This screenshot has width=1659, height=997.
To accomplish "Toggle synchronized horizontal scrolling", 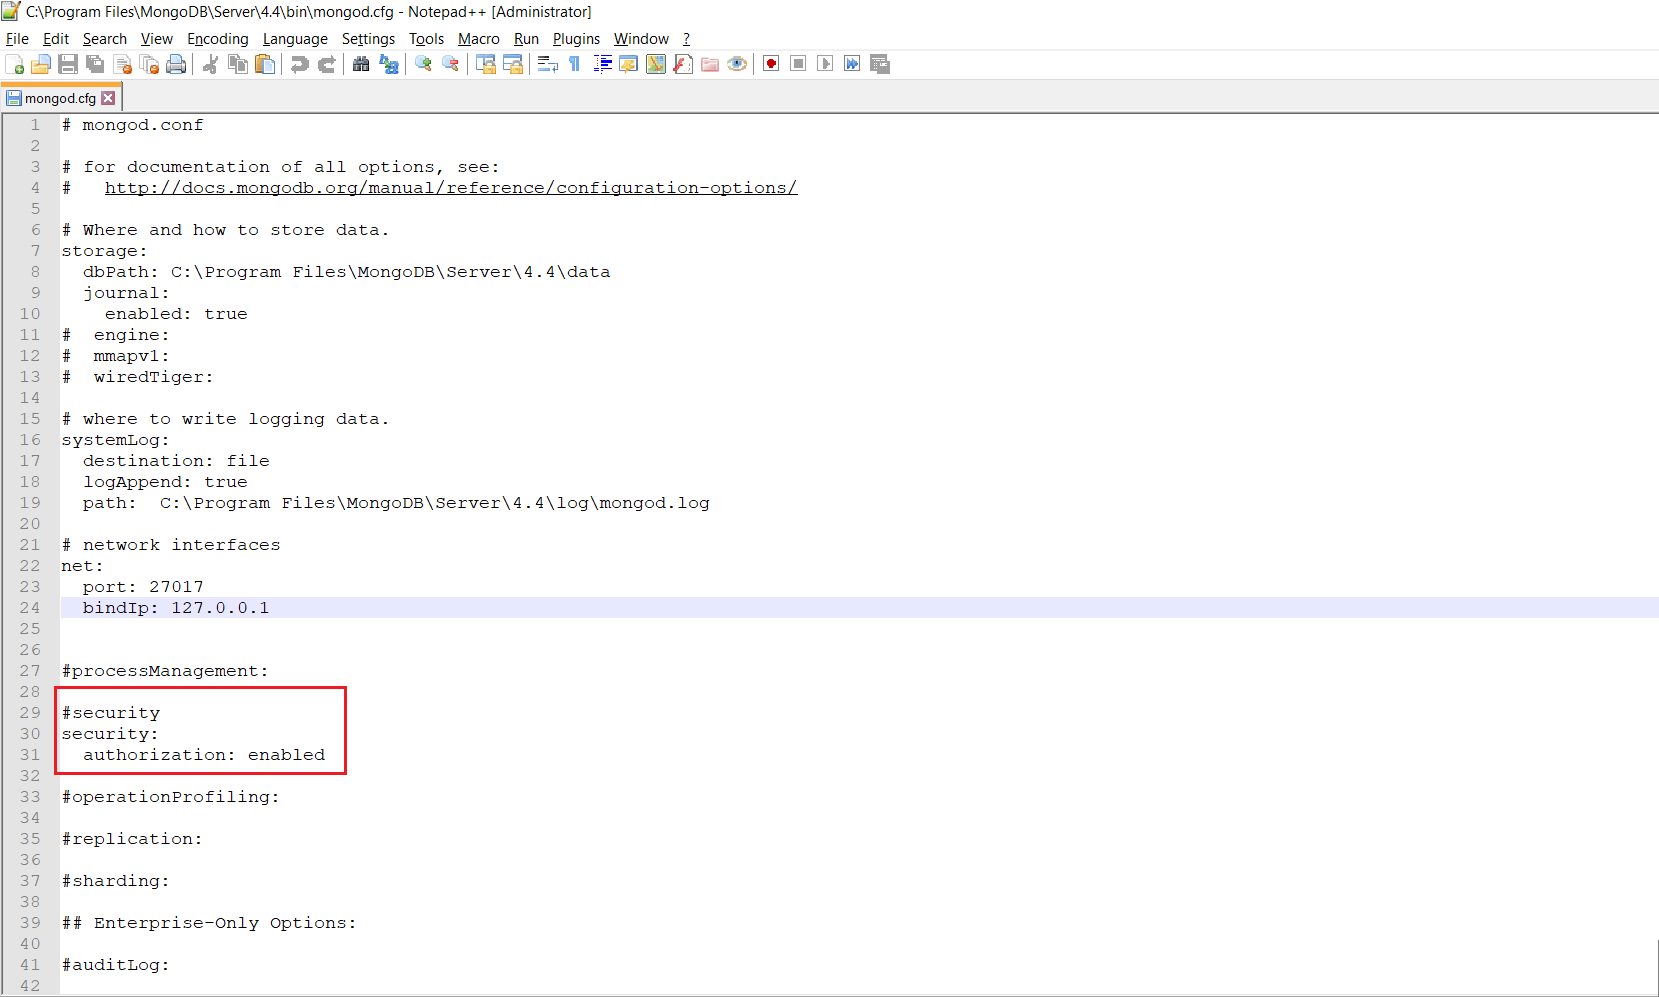I will click(513, 64).
